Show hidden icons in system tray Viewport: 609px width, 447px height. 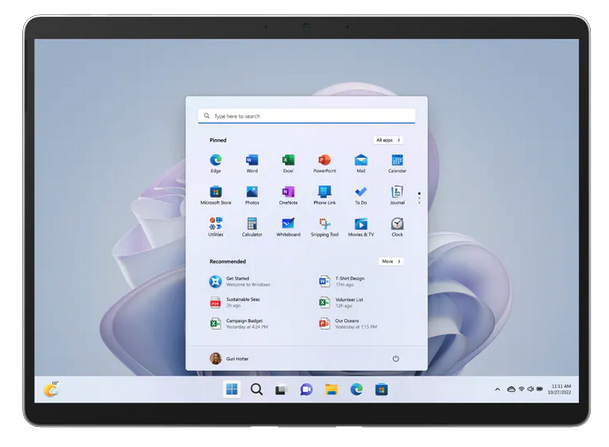(x=497, y=389)
